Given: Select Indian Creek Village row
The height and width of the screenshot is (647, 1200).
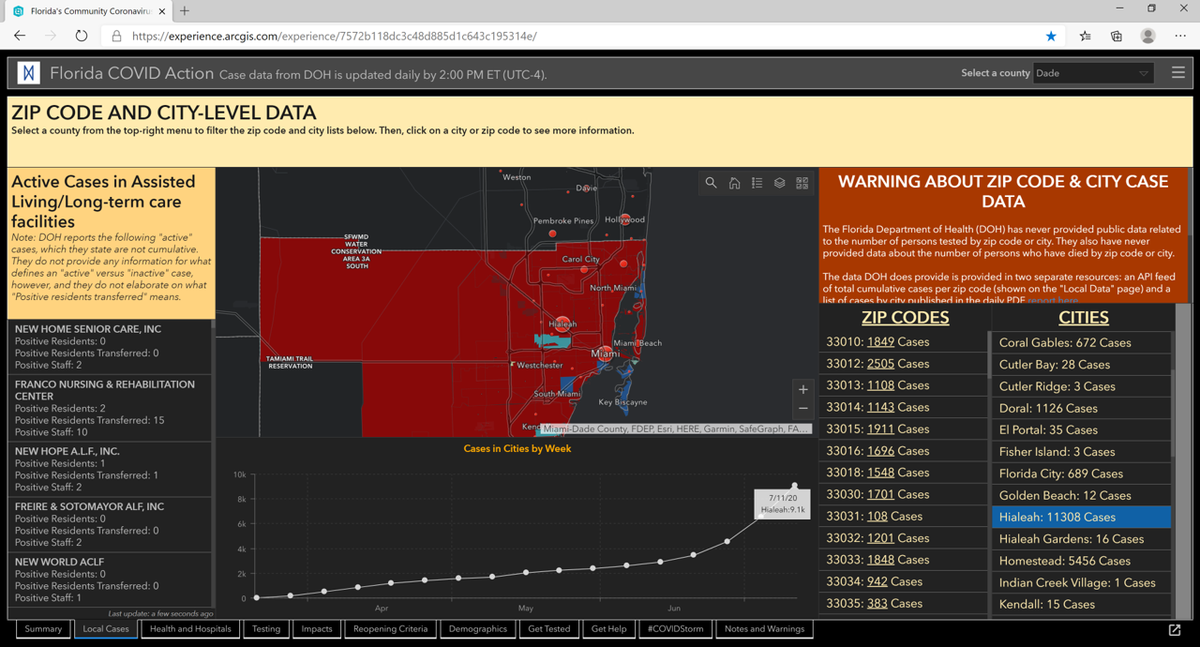Looking at the screenshot, I should 1083,582.
